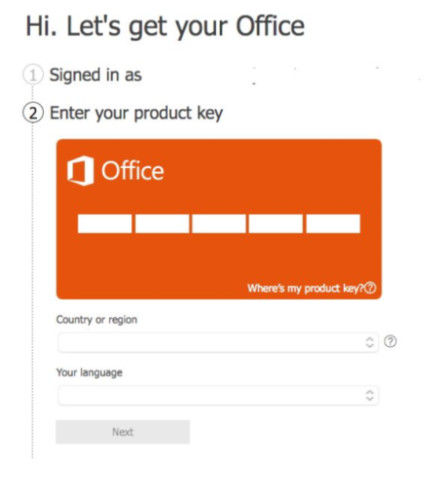
Task: Click the step 1 circle icon
Action: coord(33,75)
